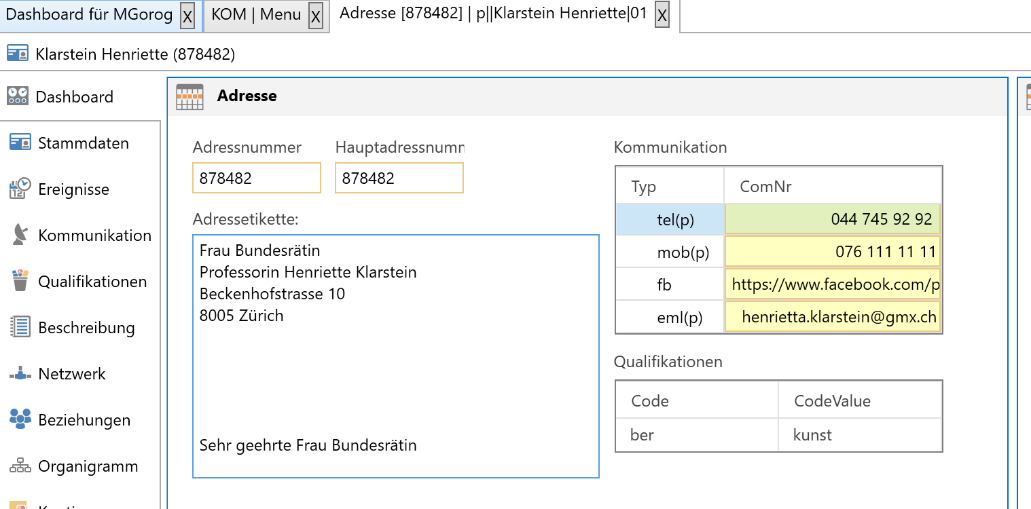Image resolution: width=1031 pixels, height=509 pixels.
Task: Select the Beziehungen people icon
Action: 20,420
